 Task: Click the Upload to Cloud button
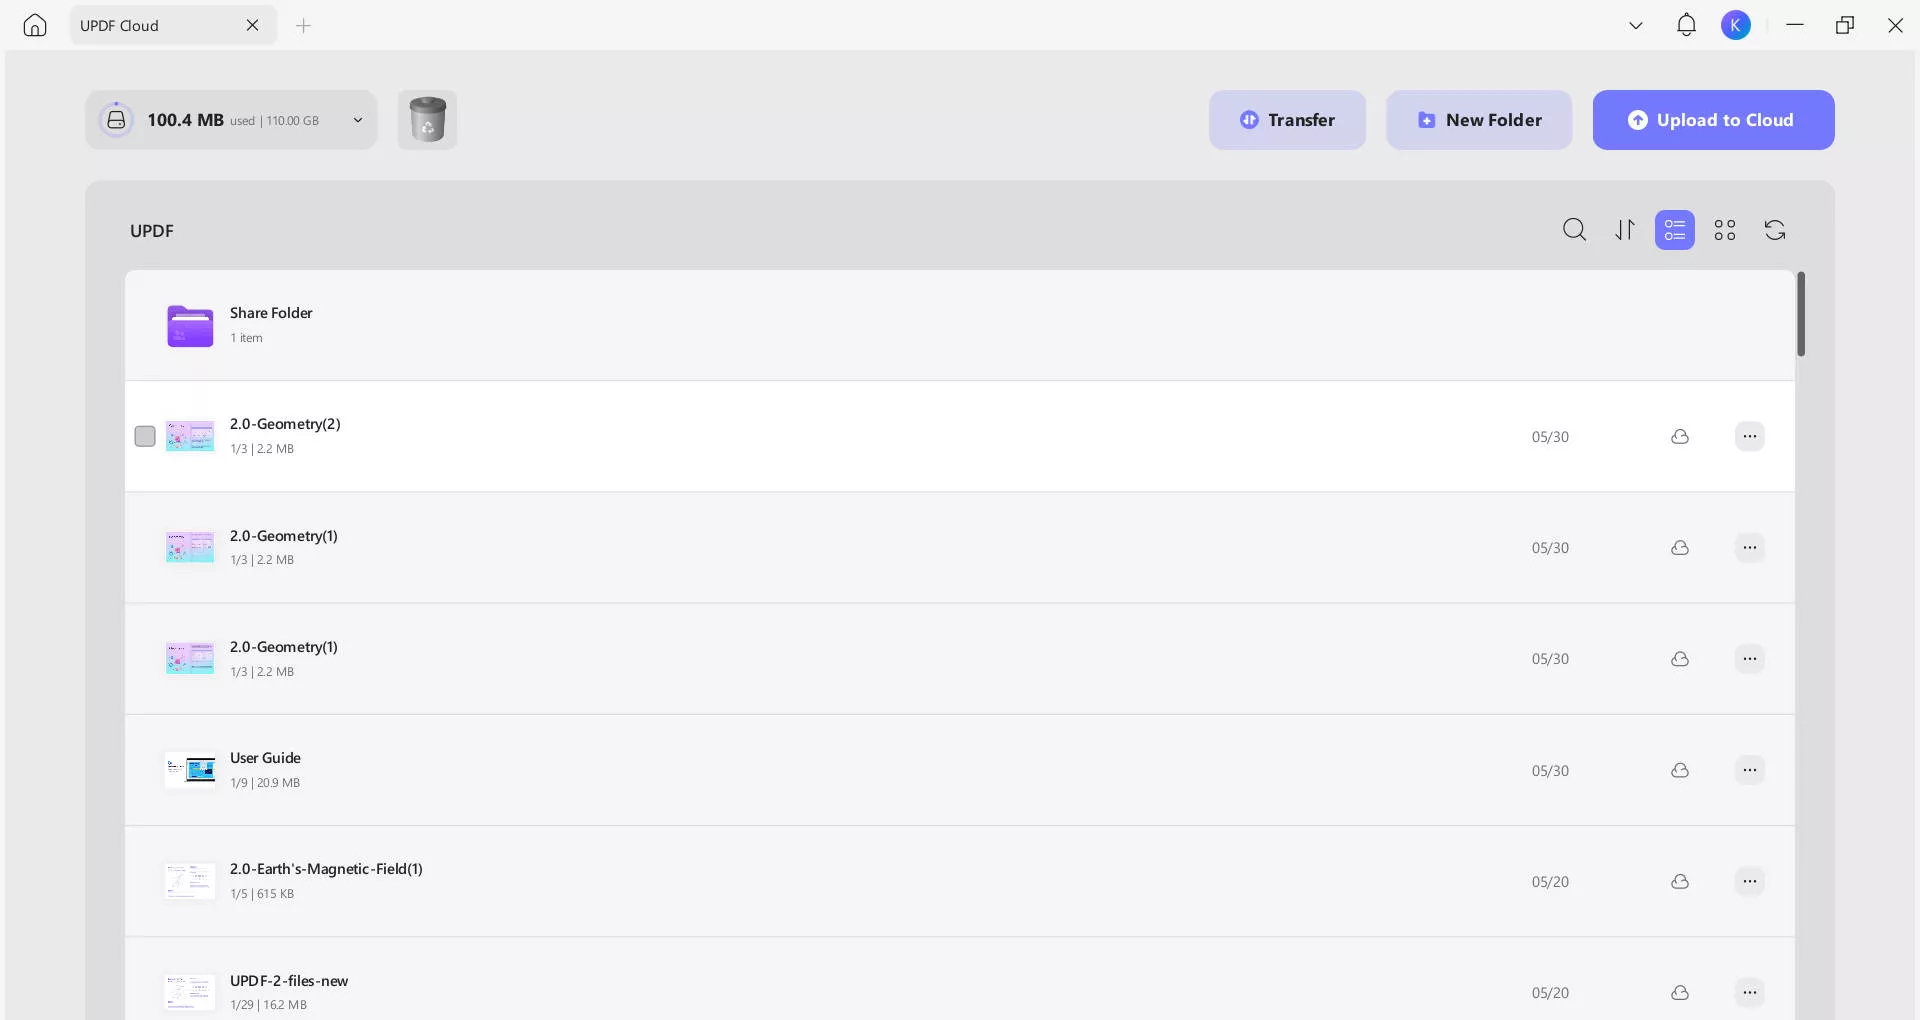pos(1713,120)
